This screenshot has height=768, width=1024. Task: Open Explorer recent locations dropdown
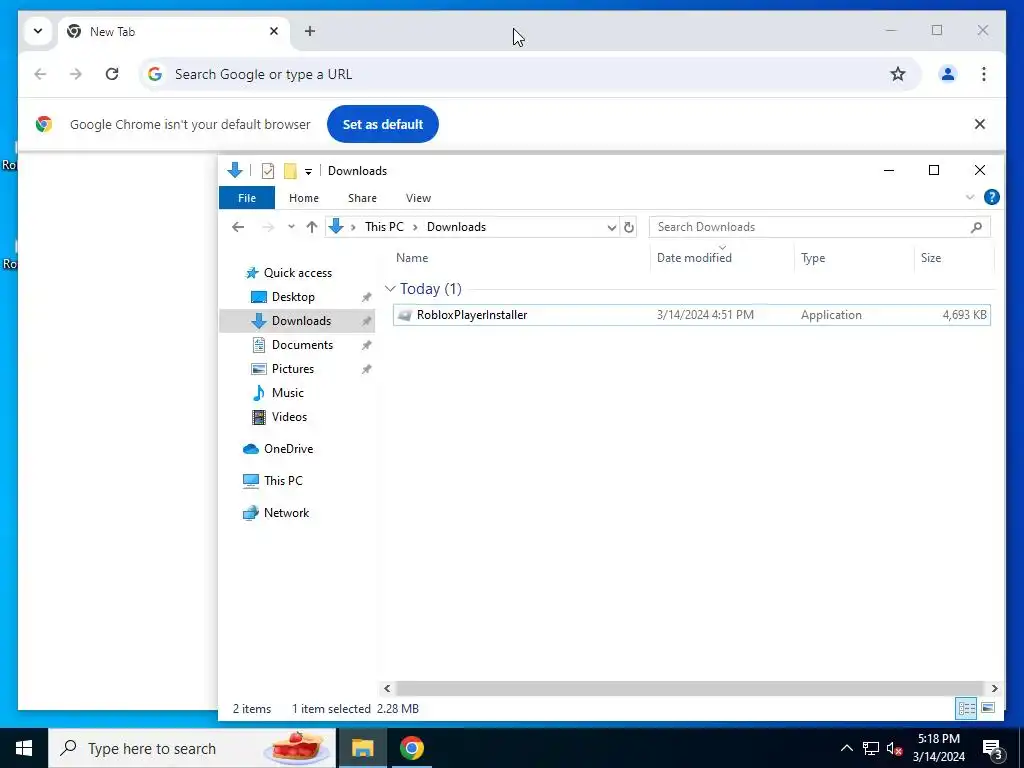coord(291,227)
